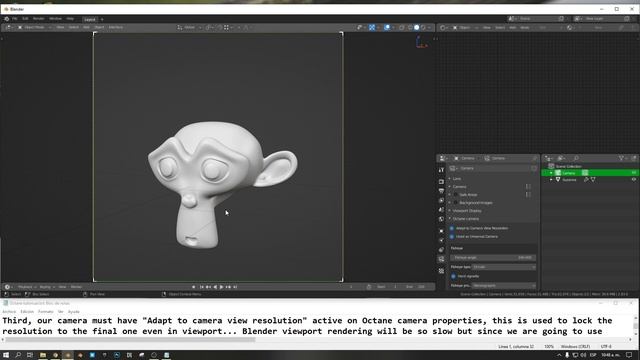640x360 pixels.
Task: Play the animation in reverse
Action: click(x=215, y=287)
